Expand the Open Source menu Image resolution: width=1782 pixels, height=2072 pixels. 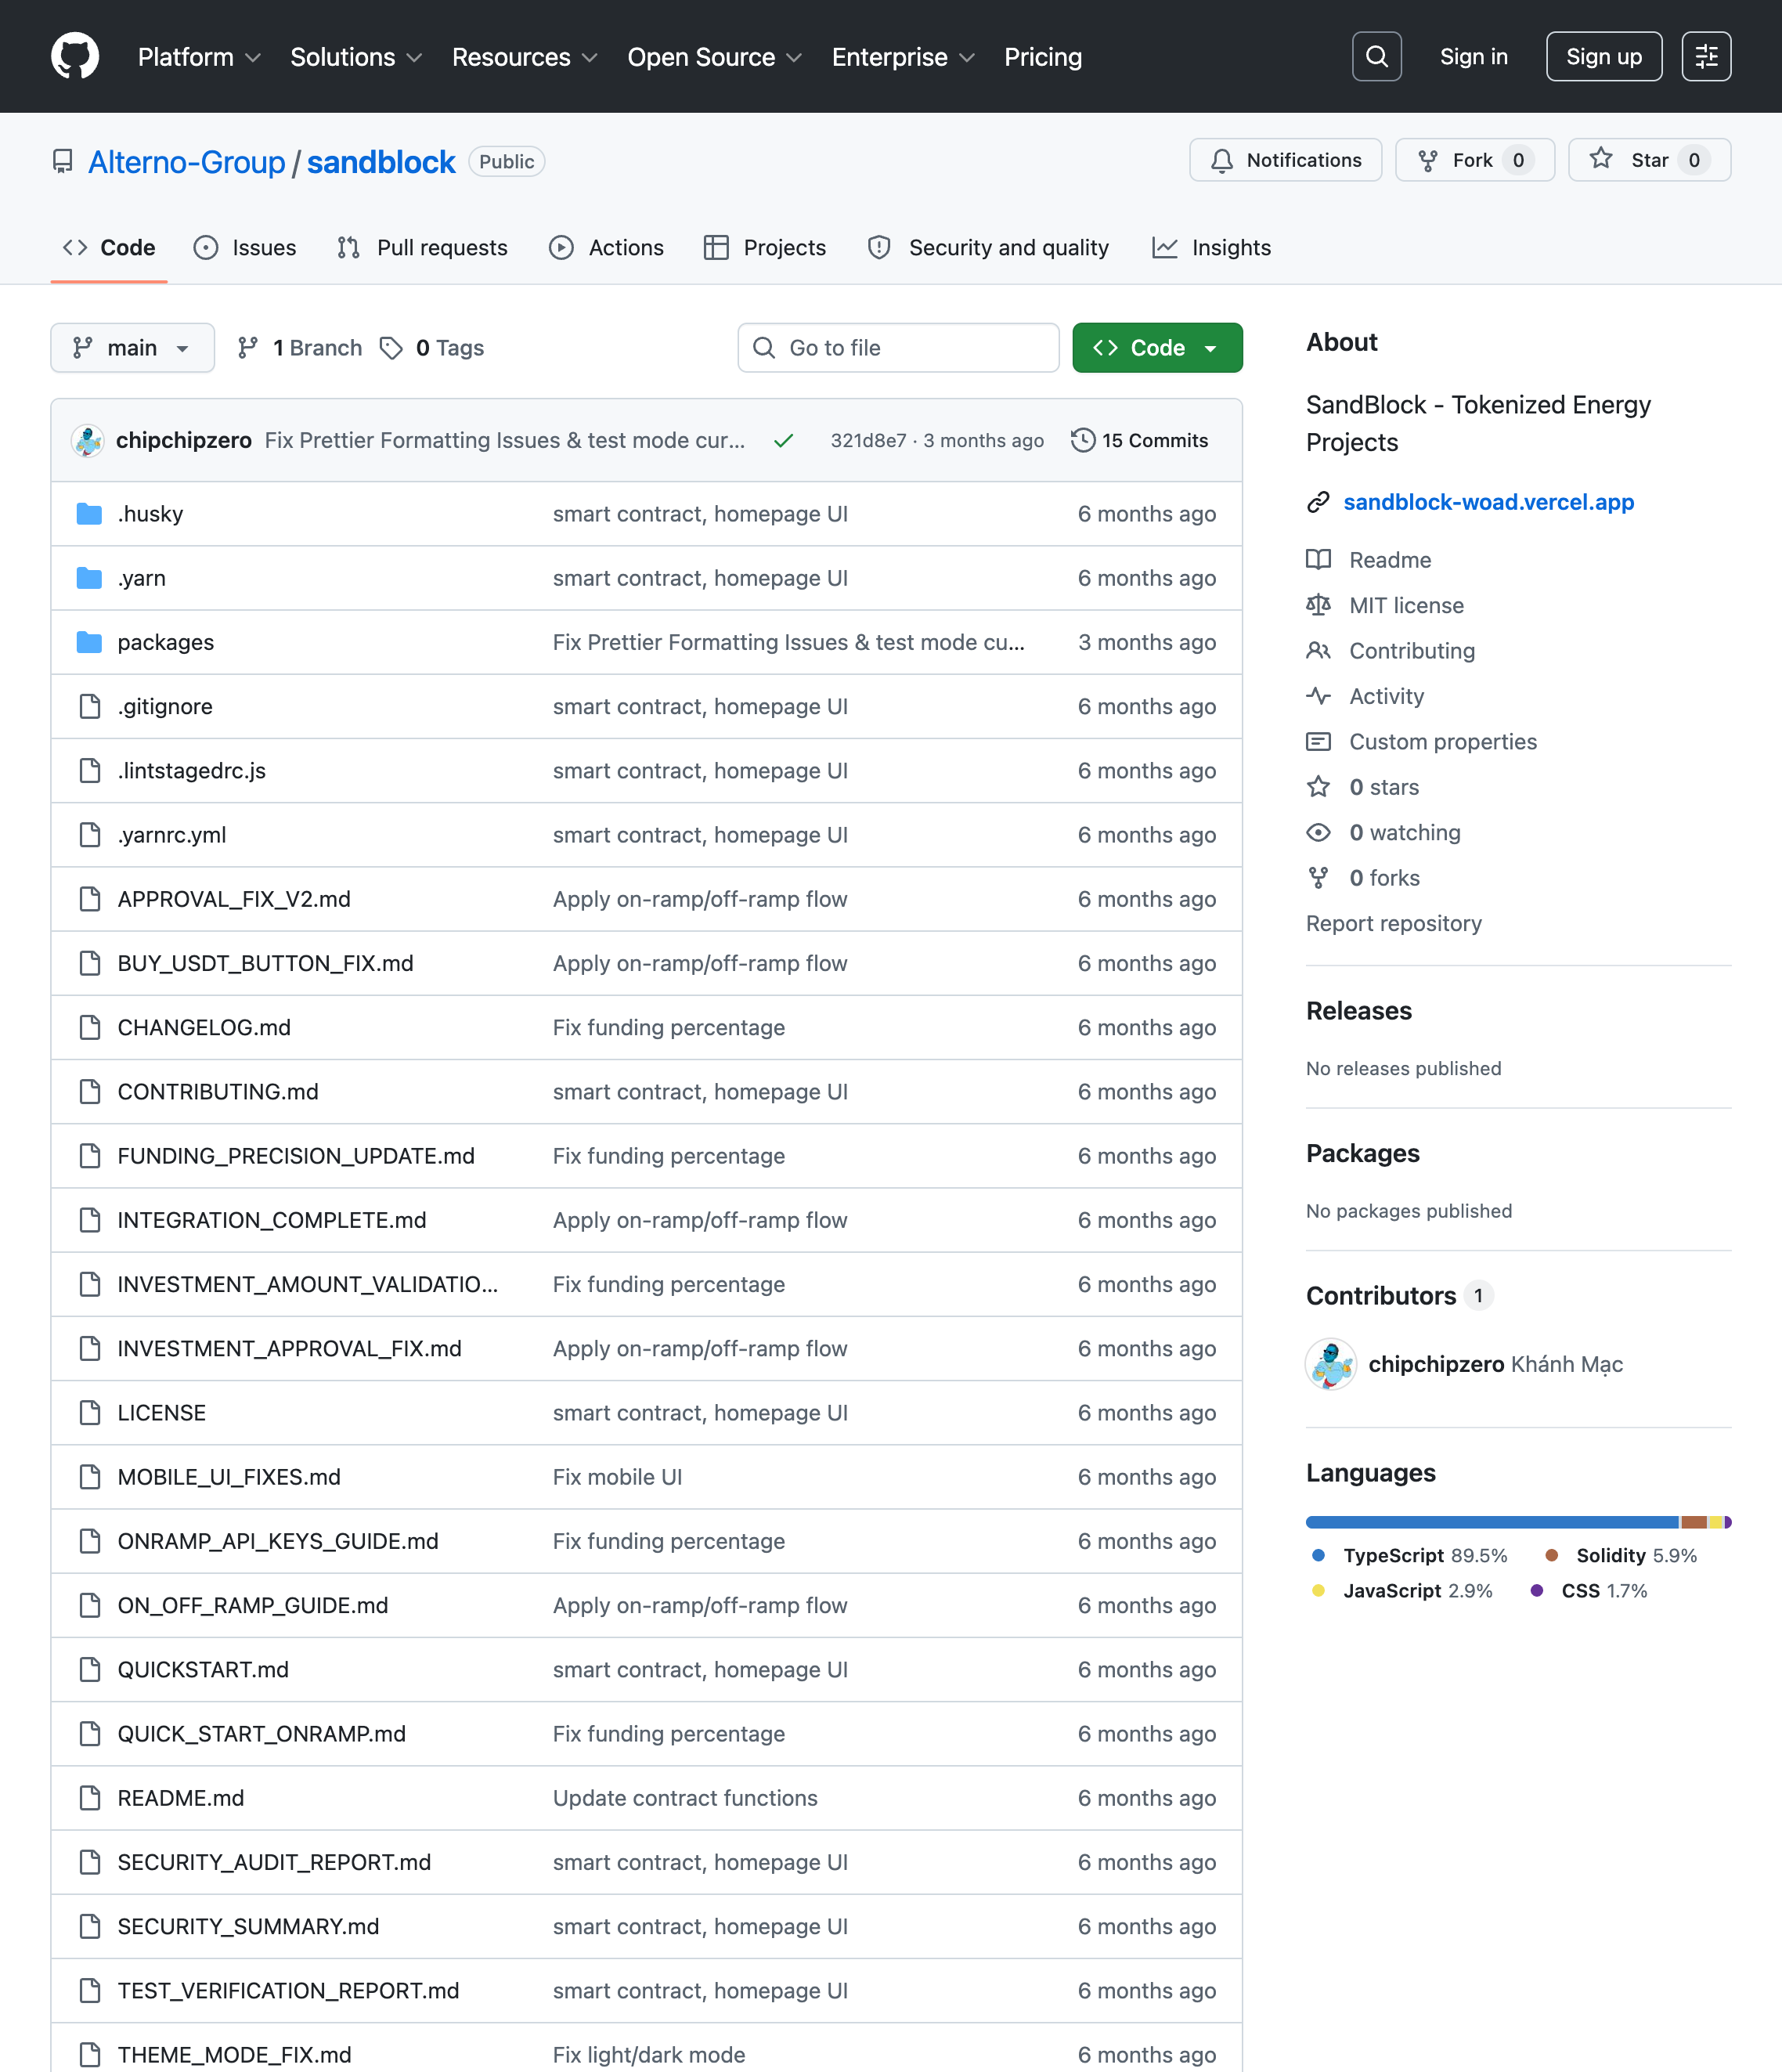714,57
